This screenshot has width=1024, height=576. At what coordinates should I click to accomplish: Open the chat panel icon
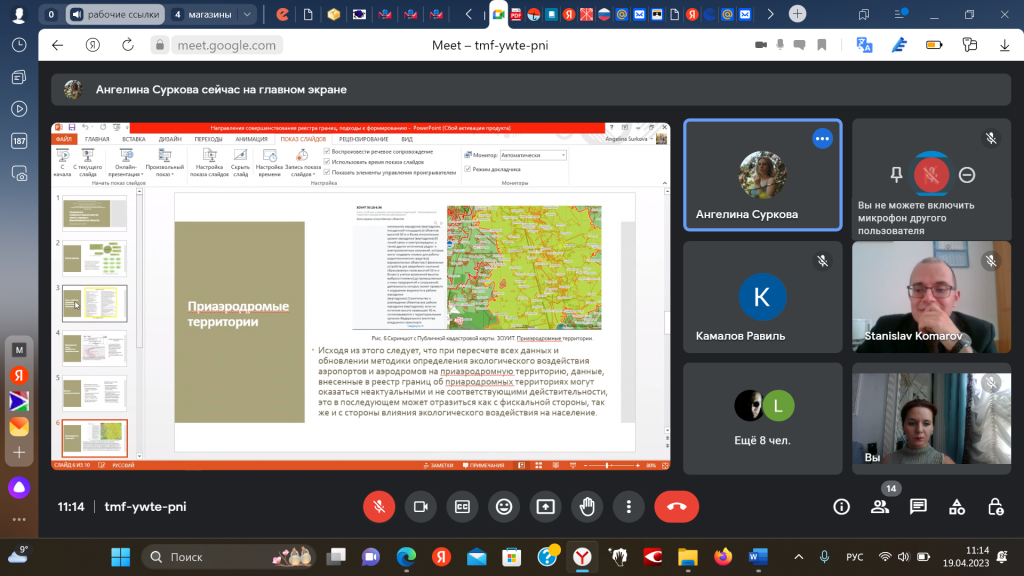pyautogui.click(x=918, y=507)
